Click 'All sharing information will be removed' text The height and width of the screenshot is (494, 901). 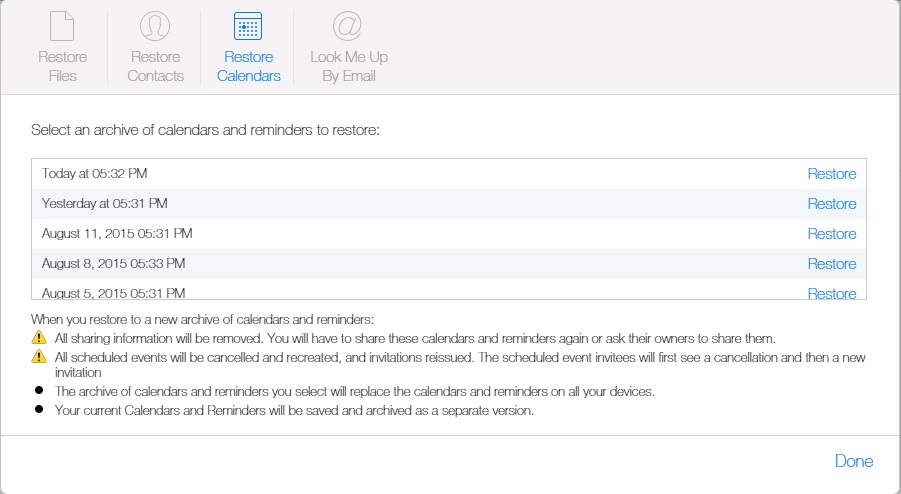(x=415, y=338)
